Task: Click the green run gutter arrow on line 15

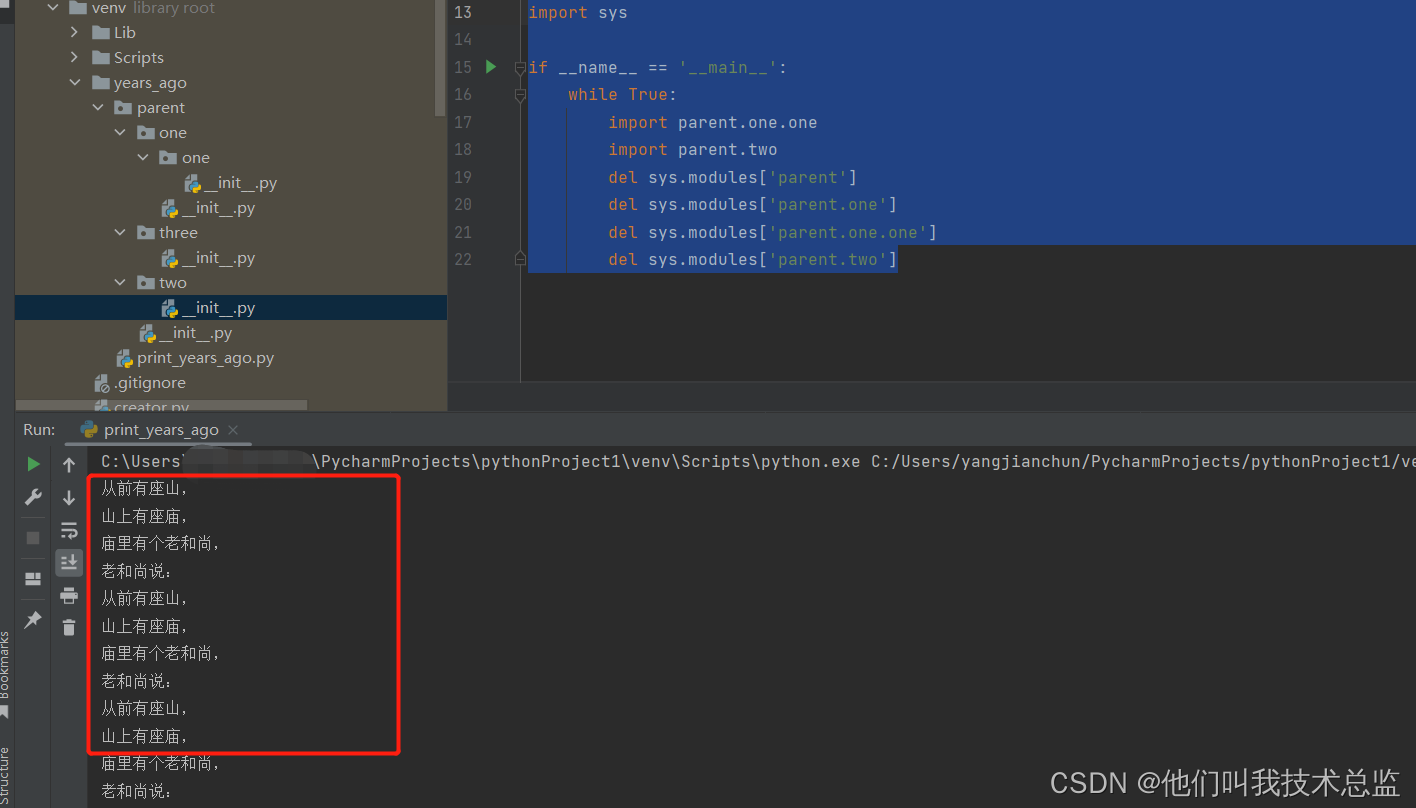Action: [491, 67]
